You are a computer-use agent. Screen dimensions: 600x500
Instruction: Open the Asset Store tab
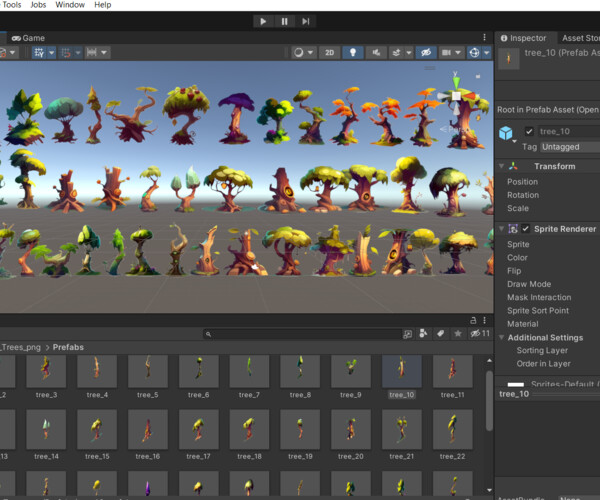(580, 38)
